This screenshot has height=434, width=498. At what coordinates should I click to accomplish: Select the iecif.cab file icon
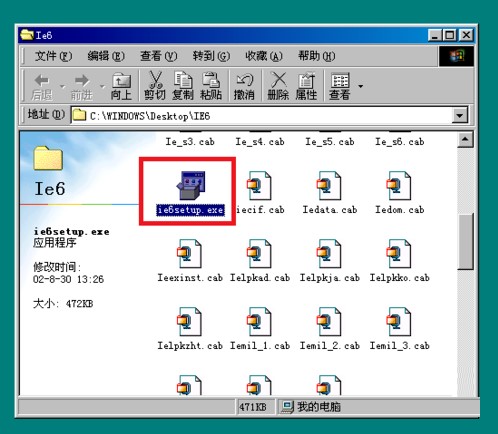coord(259,186)
